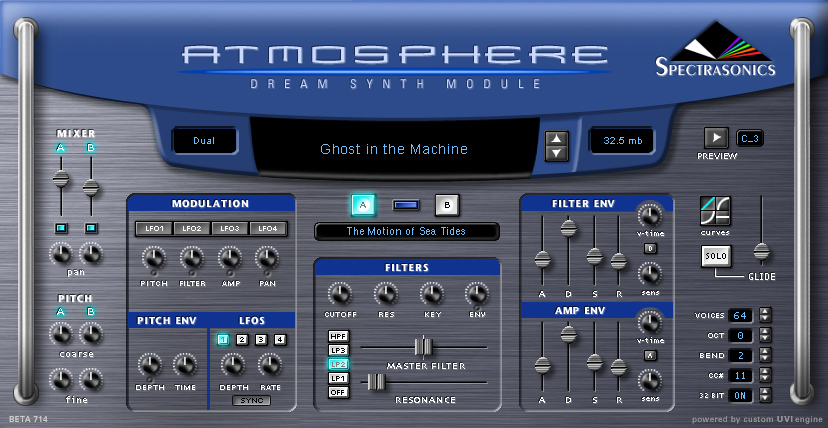Open The Motion of Sea Tides layer menu
Image resolution: width=828 pixels, height=428 pixels.
407,231
